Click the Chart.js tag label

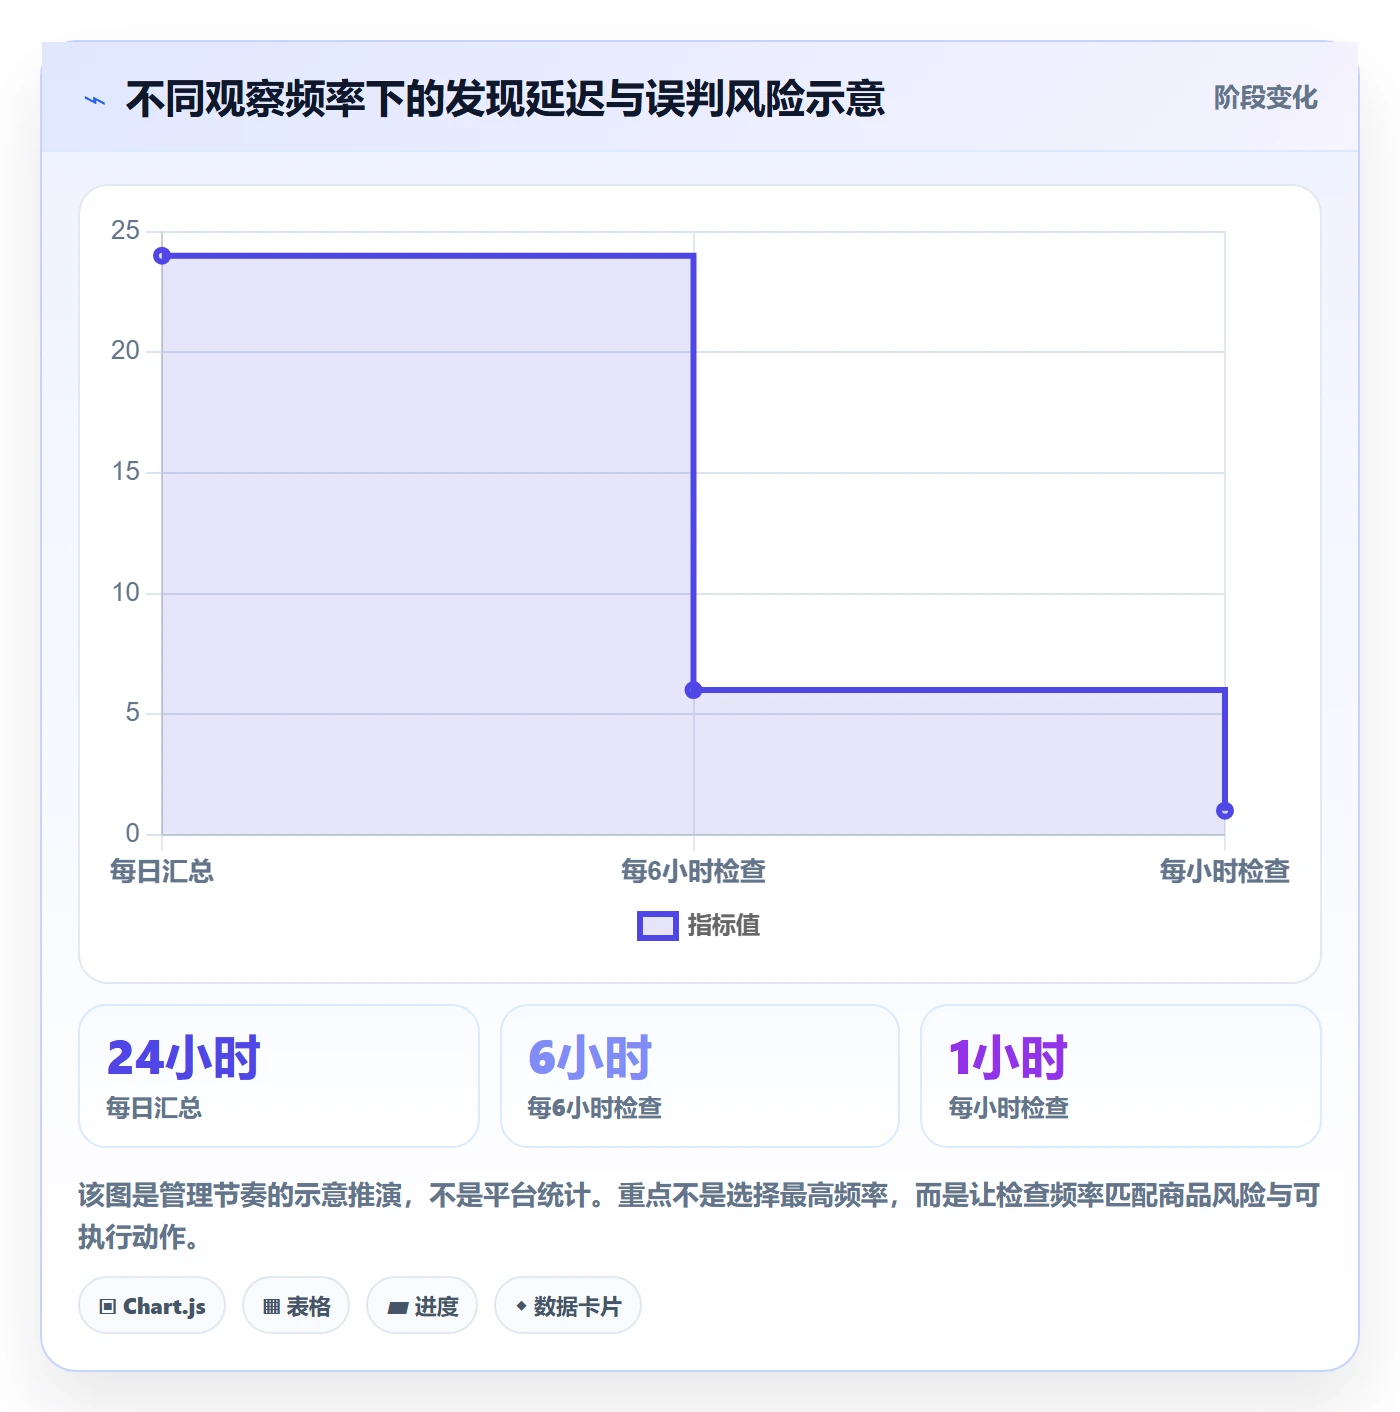click(164, 1307)
